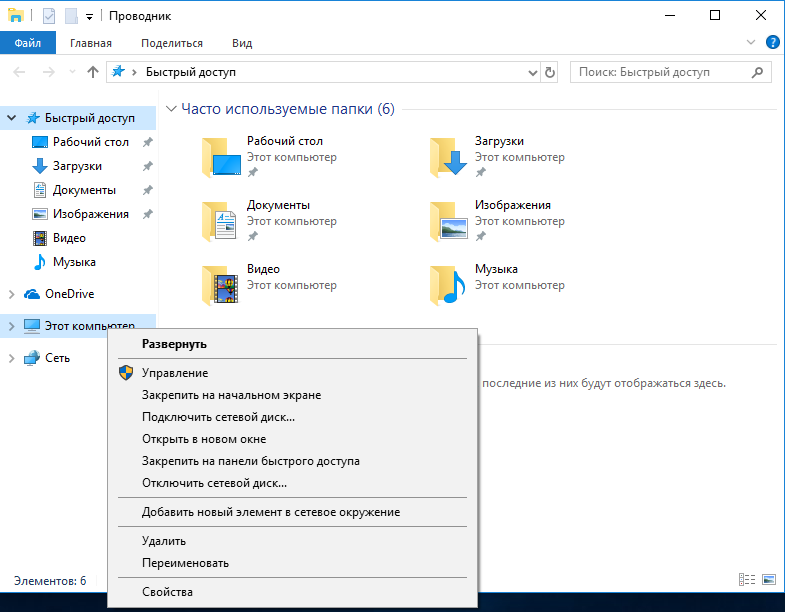Expand the OneDrive tree node
Viewport: 785px width, 612px height.
tap(11, 294)
